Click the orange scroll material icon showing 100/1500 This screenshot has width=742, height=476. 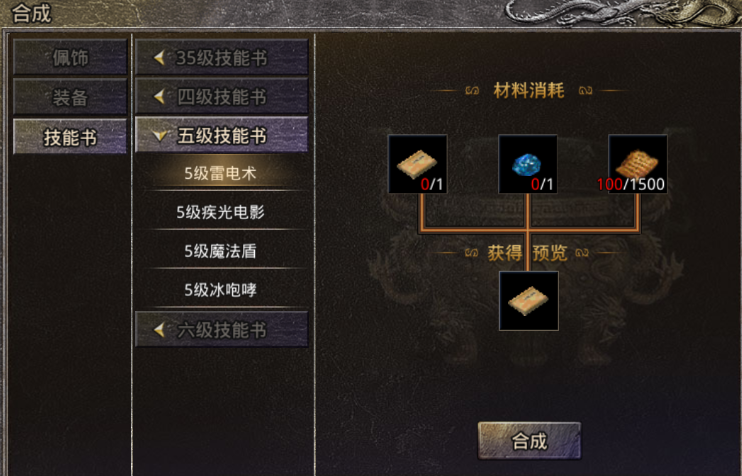tap(637, 164)
